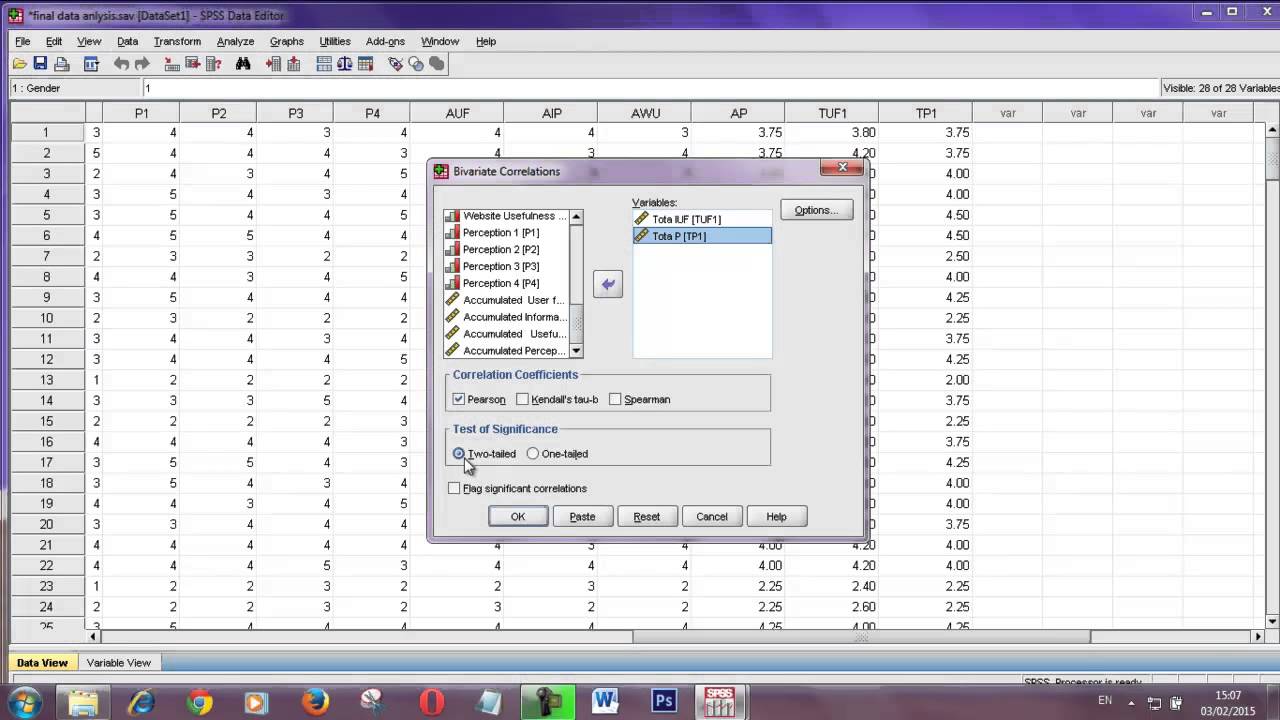Click the variable list scroll down arrow
This screenshot has height=720, width=1280.
point(576,351)
